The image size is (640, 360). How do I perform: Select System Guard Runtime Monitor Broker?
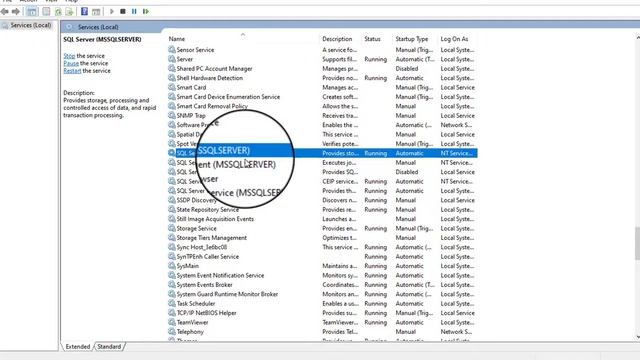[x=322, y=294]
